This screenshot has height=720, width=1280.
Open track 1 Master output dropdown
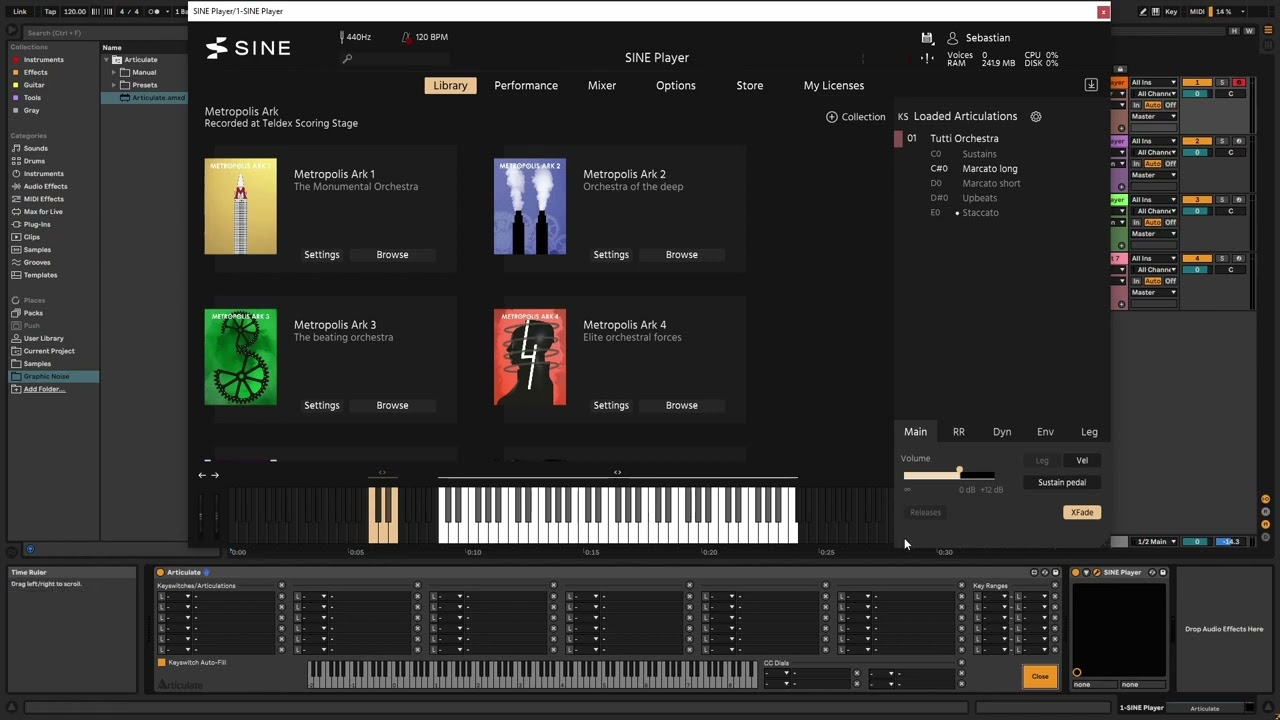pos(1154,117)
